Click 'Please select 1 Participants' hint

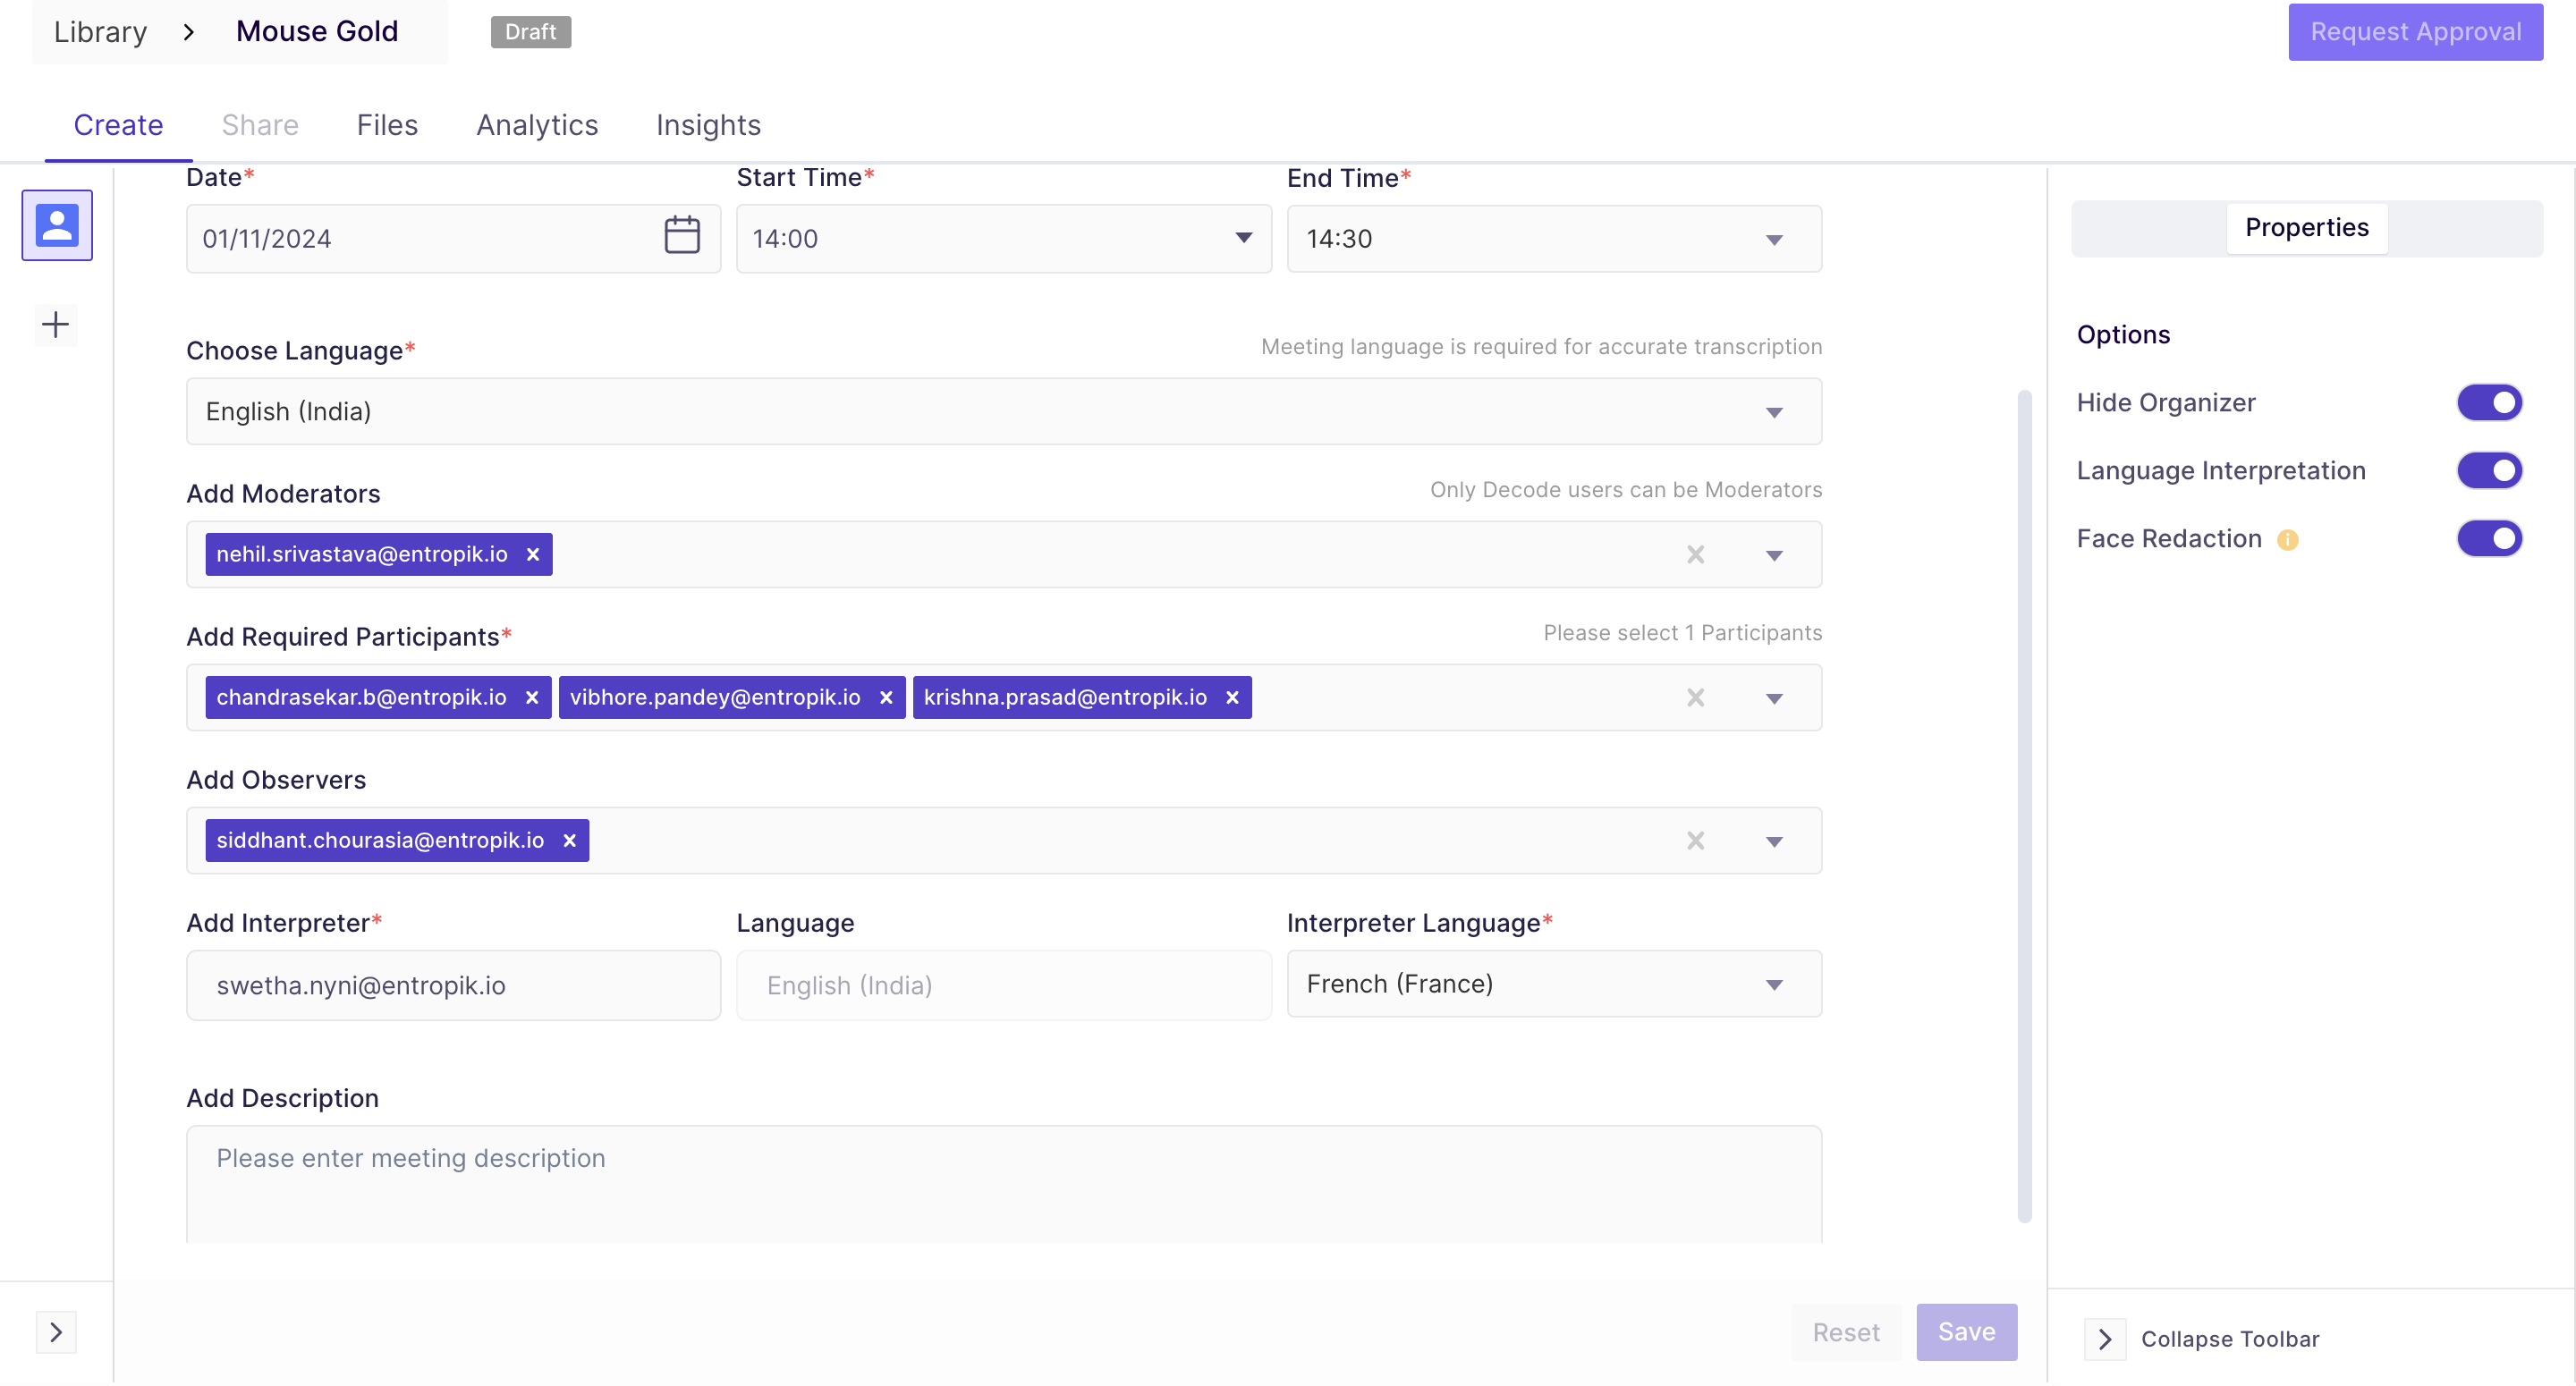(1683, 633)
